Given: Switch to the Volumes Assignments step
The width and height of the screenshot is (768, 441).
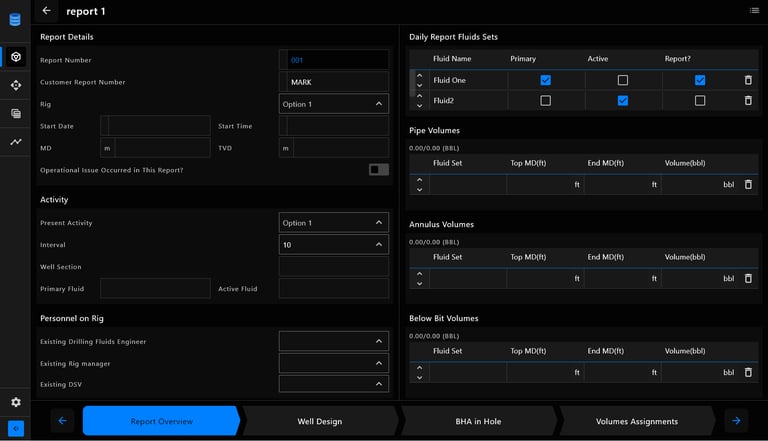Looking at the screenshot, I should [637, 421].
